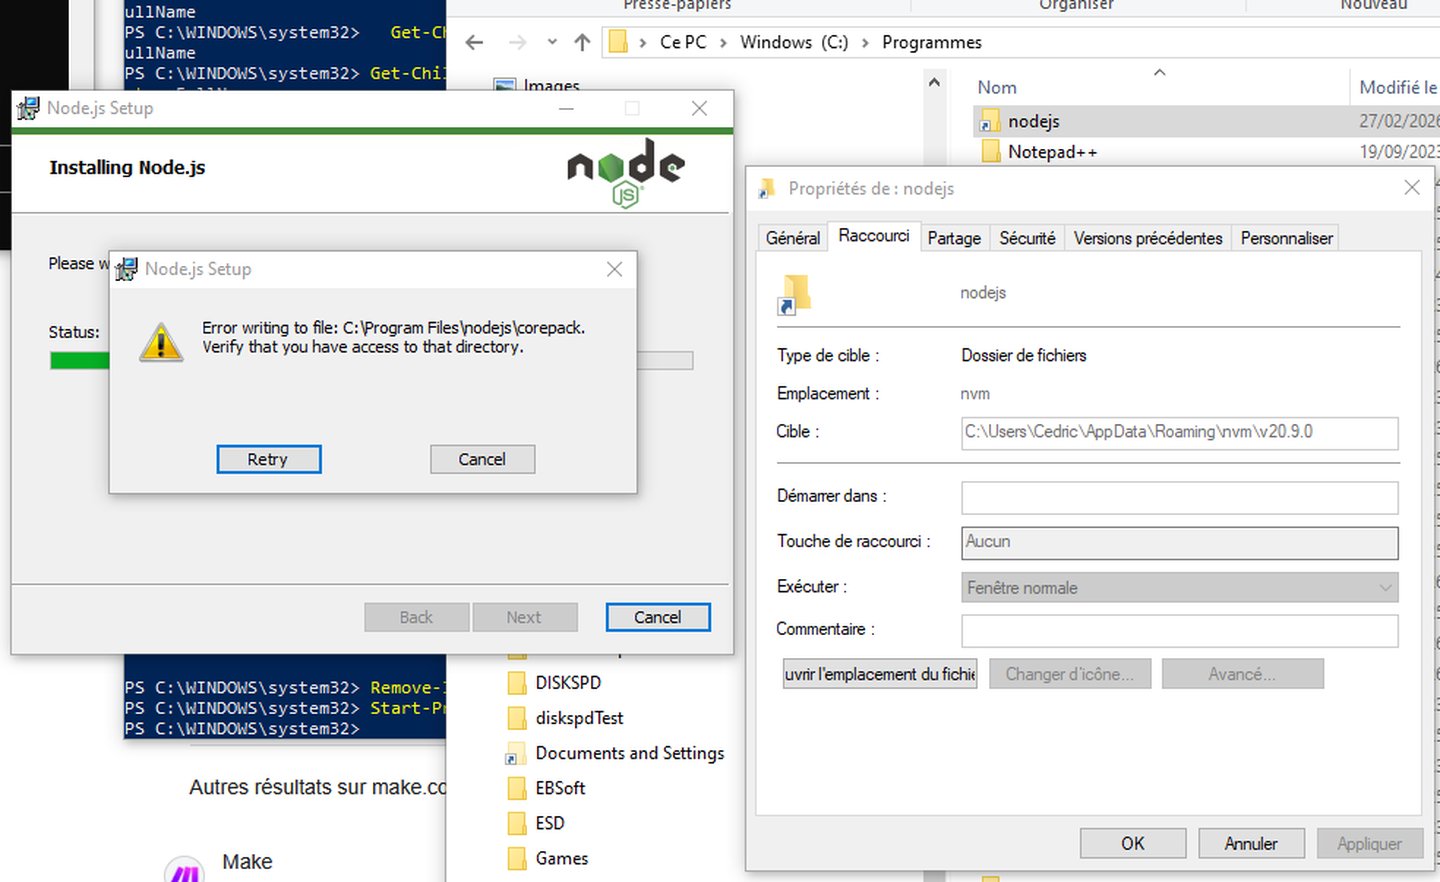Viewport: 1440px width, 882px height.
Task: Click Annuler in the nodejs properties dialog
Action: tap(1251, 843)
